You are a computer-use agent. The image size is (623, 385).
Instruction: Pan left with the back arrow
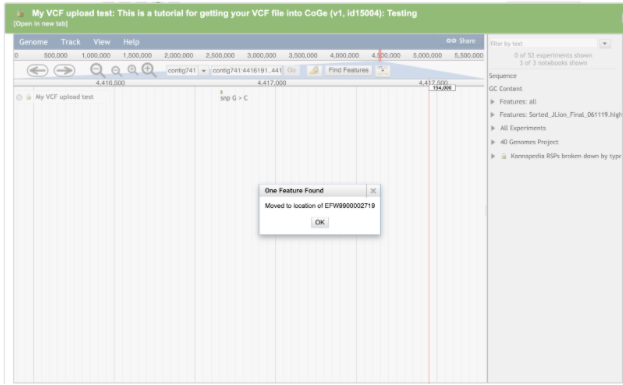tap(38, 70)
